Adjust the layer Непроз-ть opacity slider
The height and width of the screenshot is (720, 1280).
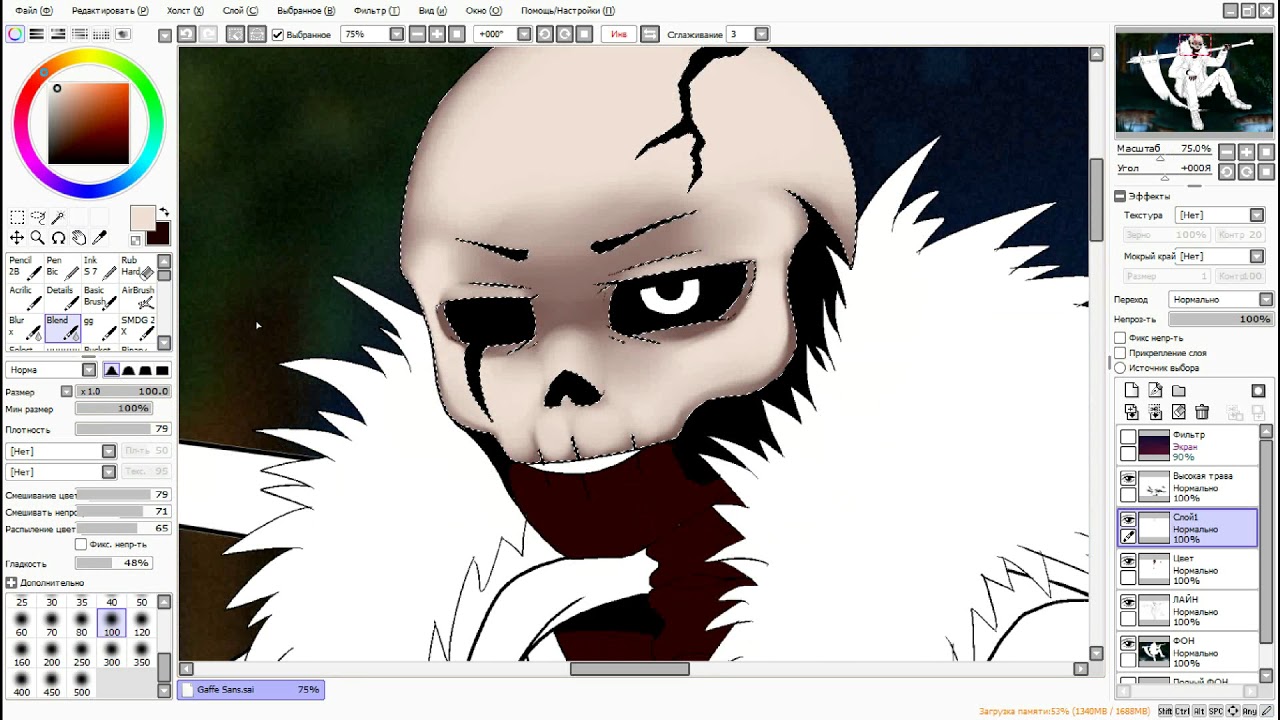(x=1221, y=319)
